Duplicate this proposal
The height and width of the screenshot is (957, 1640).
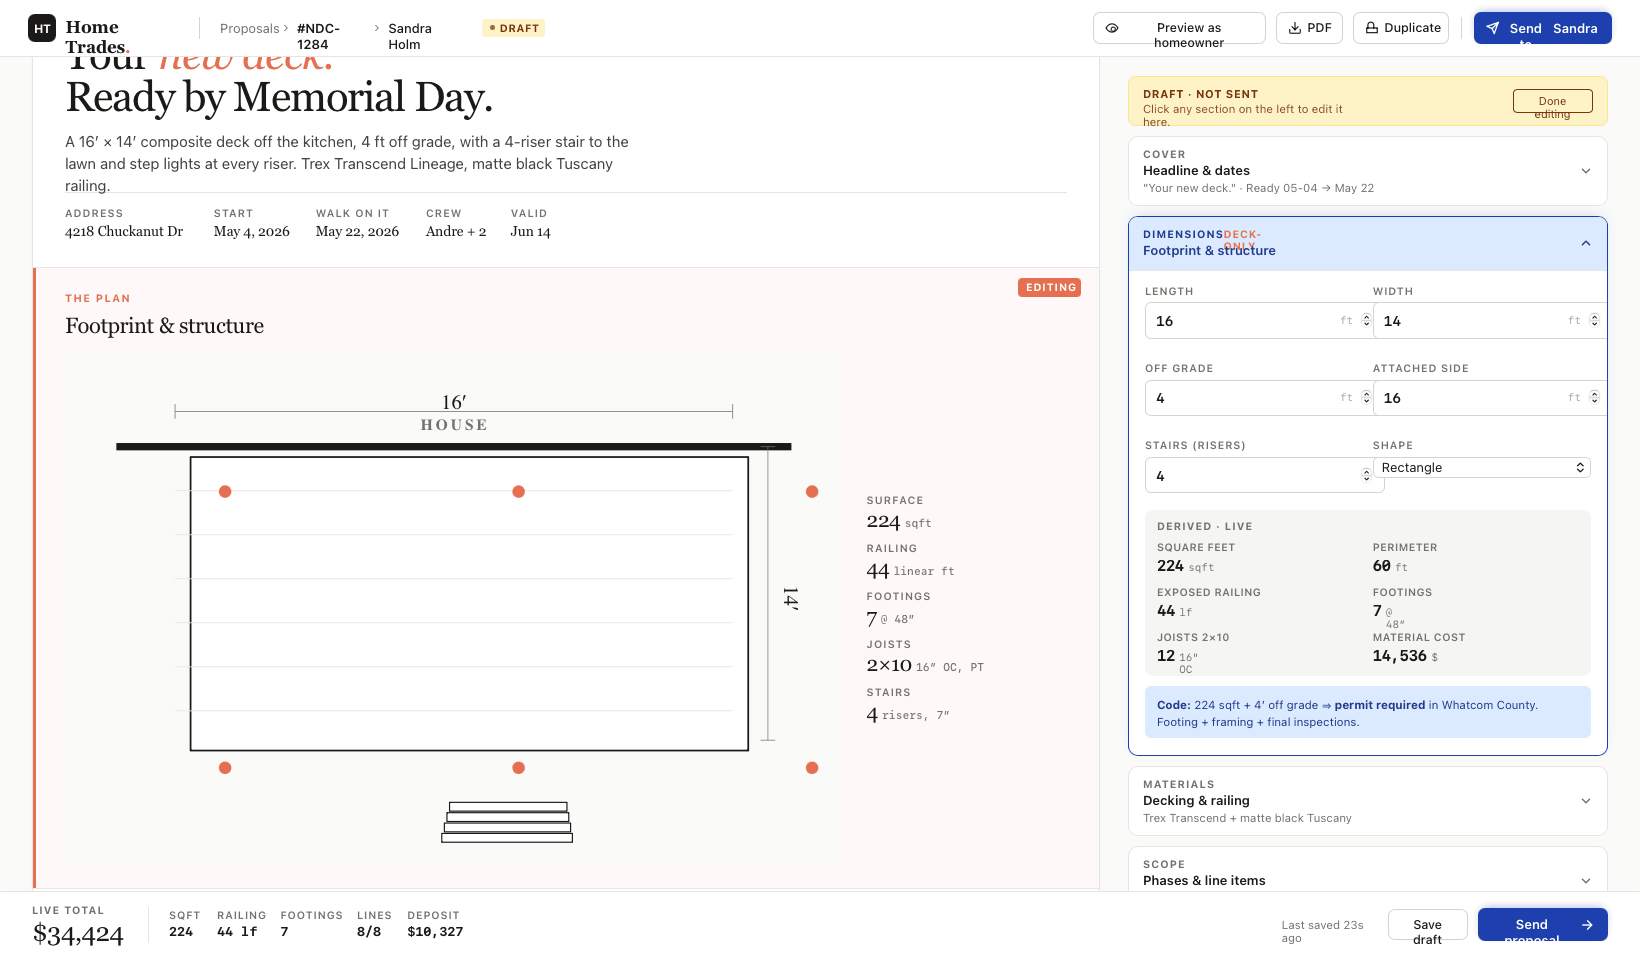tap(1403, 28)
